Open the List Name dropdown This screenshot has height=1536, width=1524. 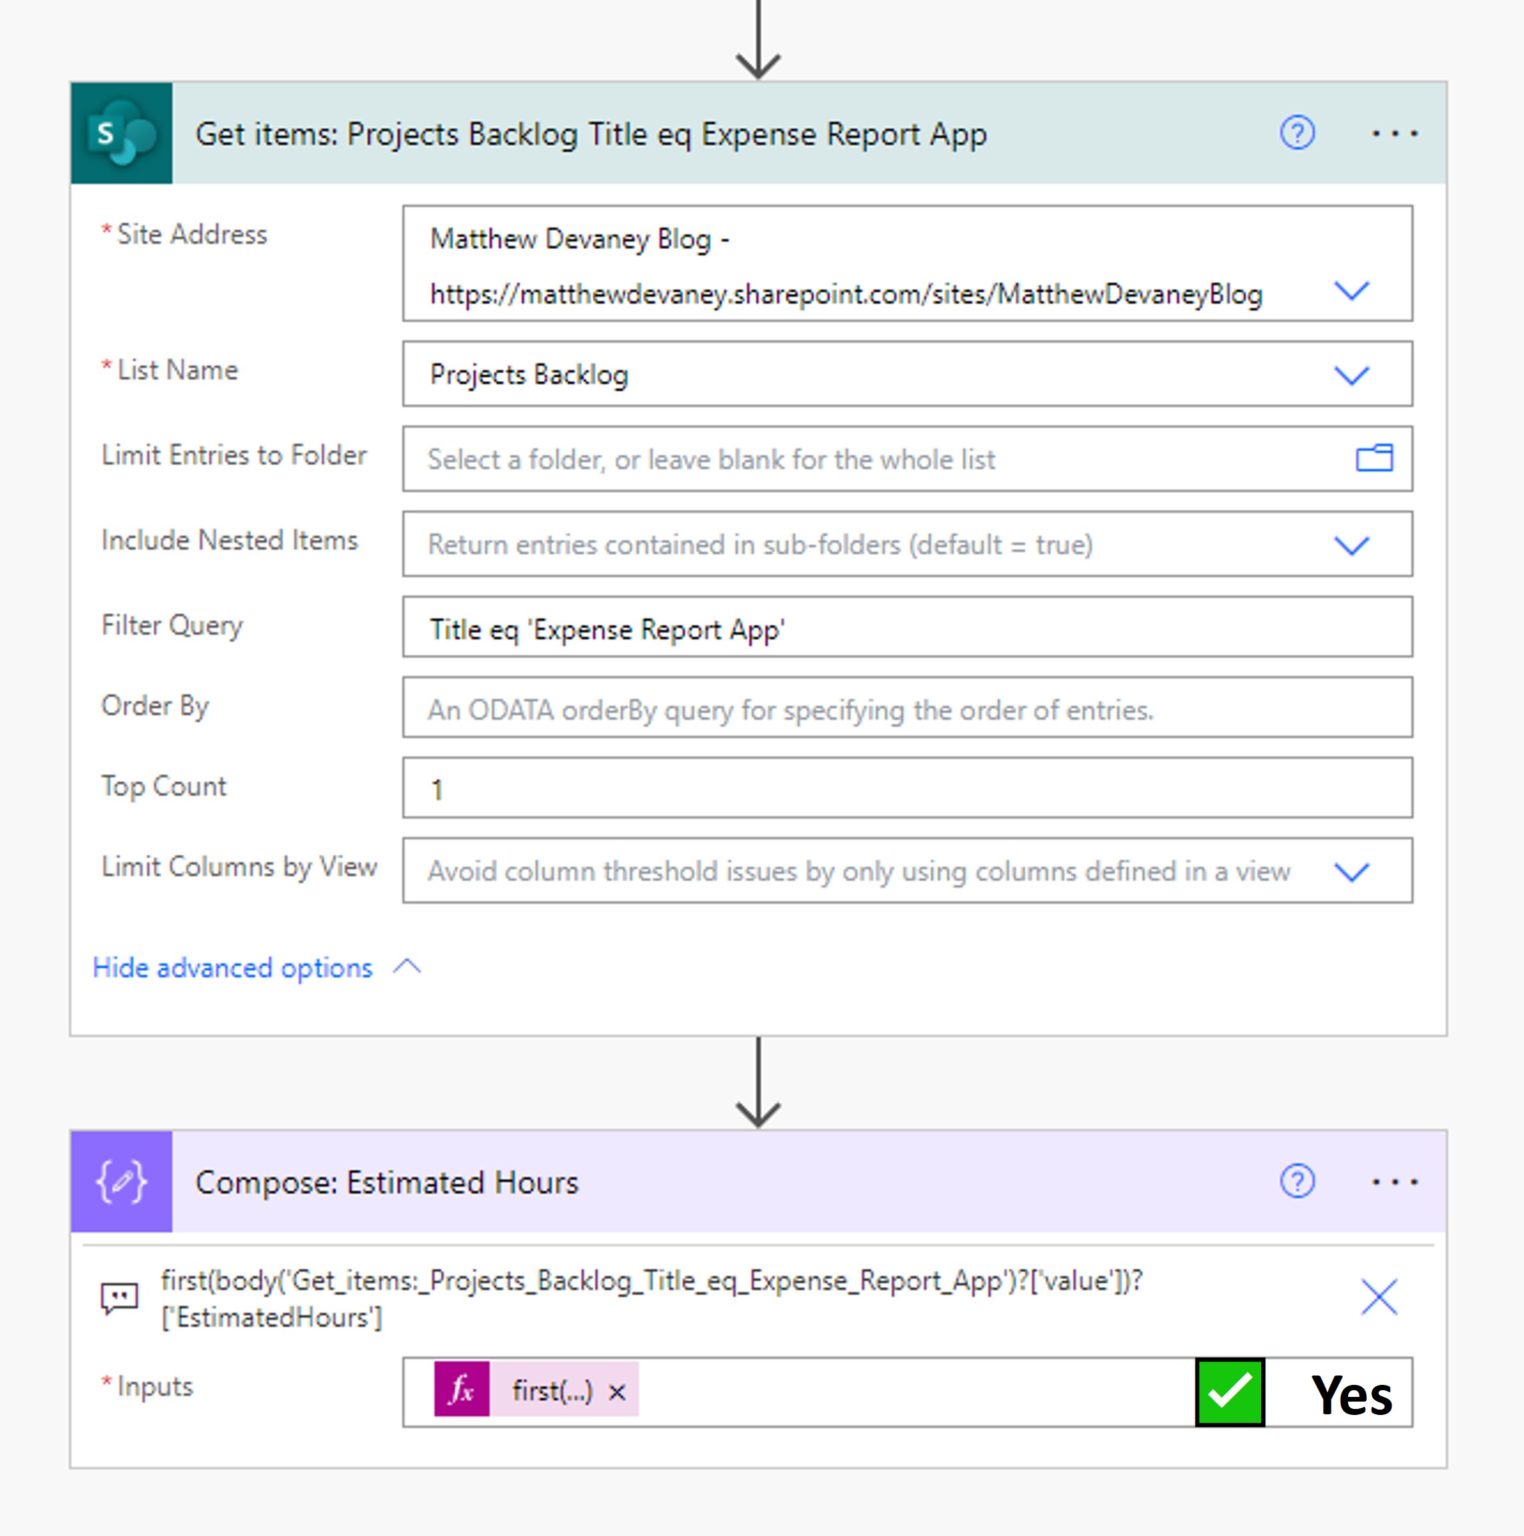point(1352,375)
